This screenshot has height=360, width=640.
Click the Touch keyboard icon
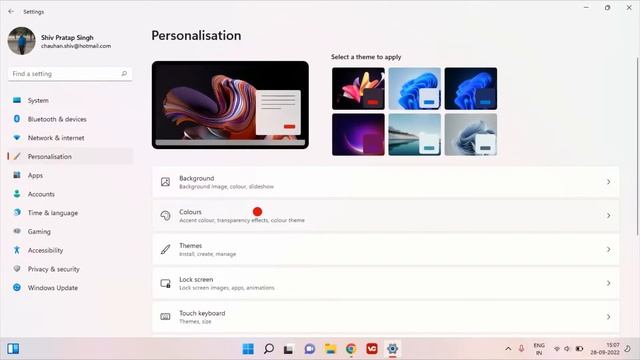point(165,317)
